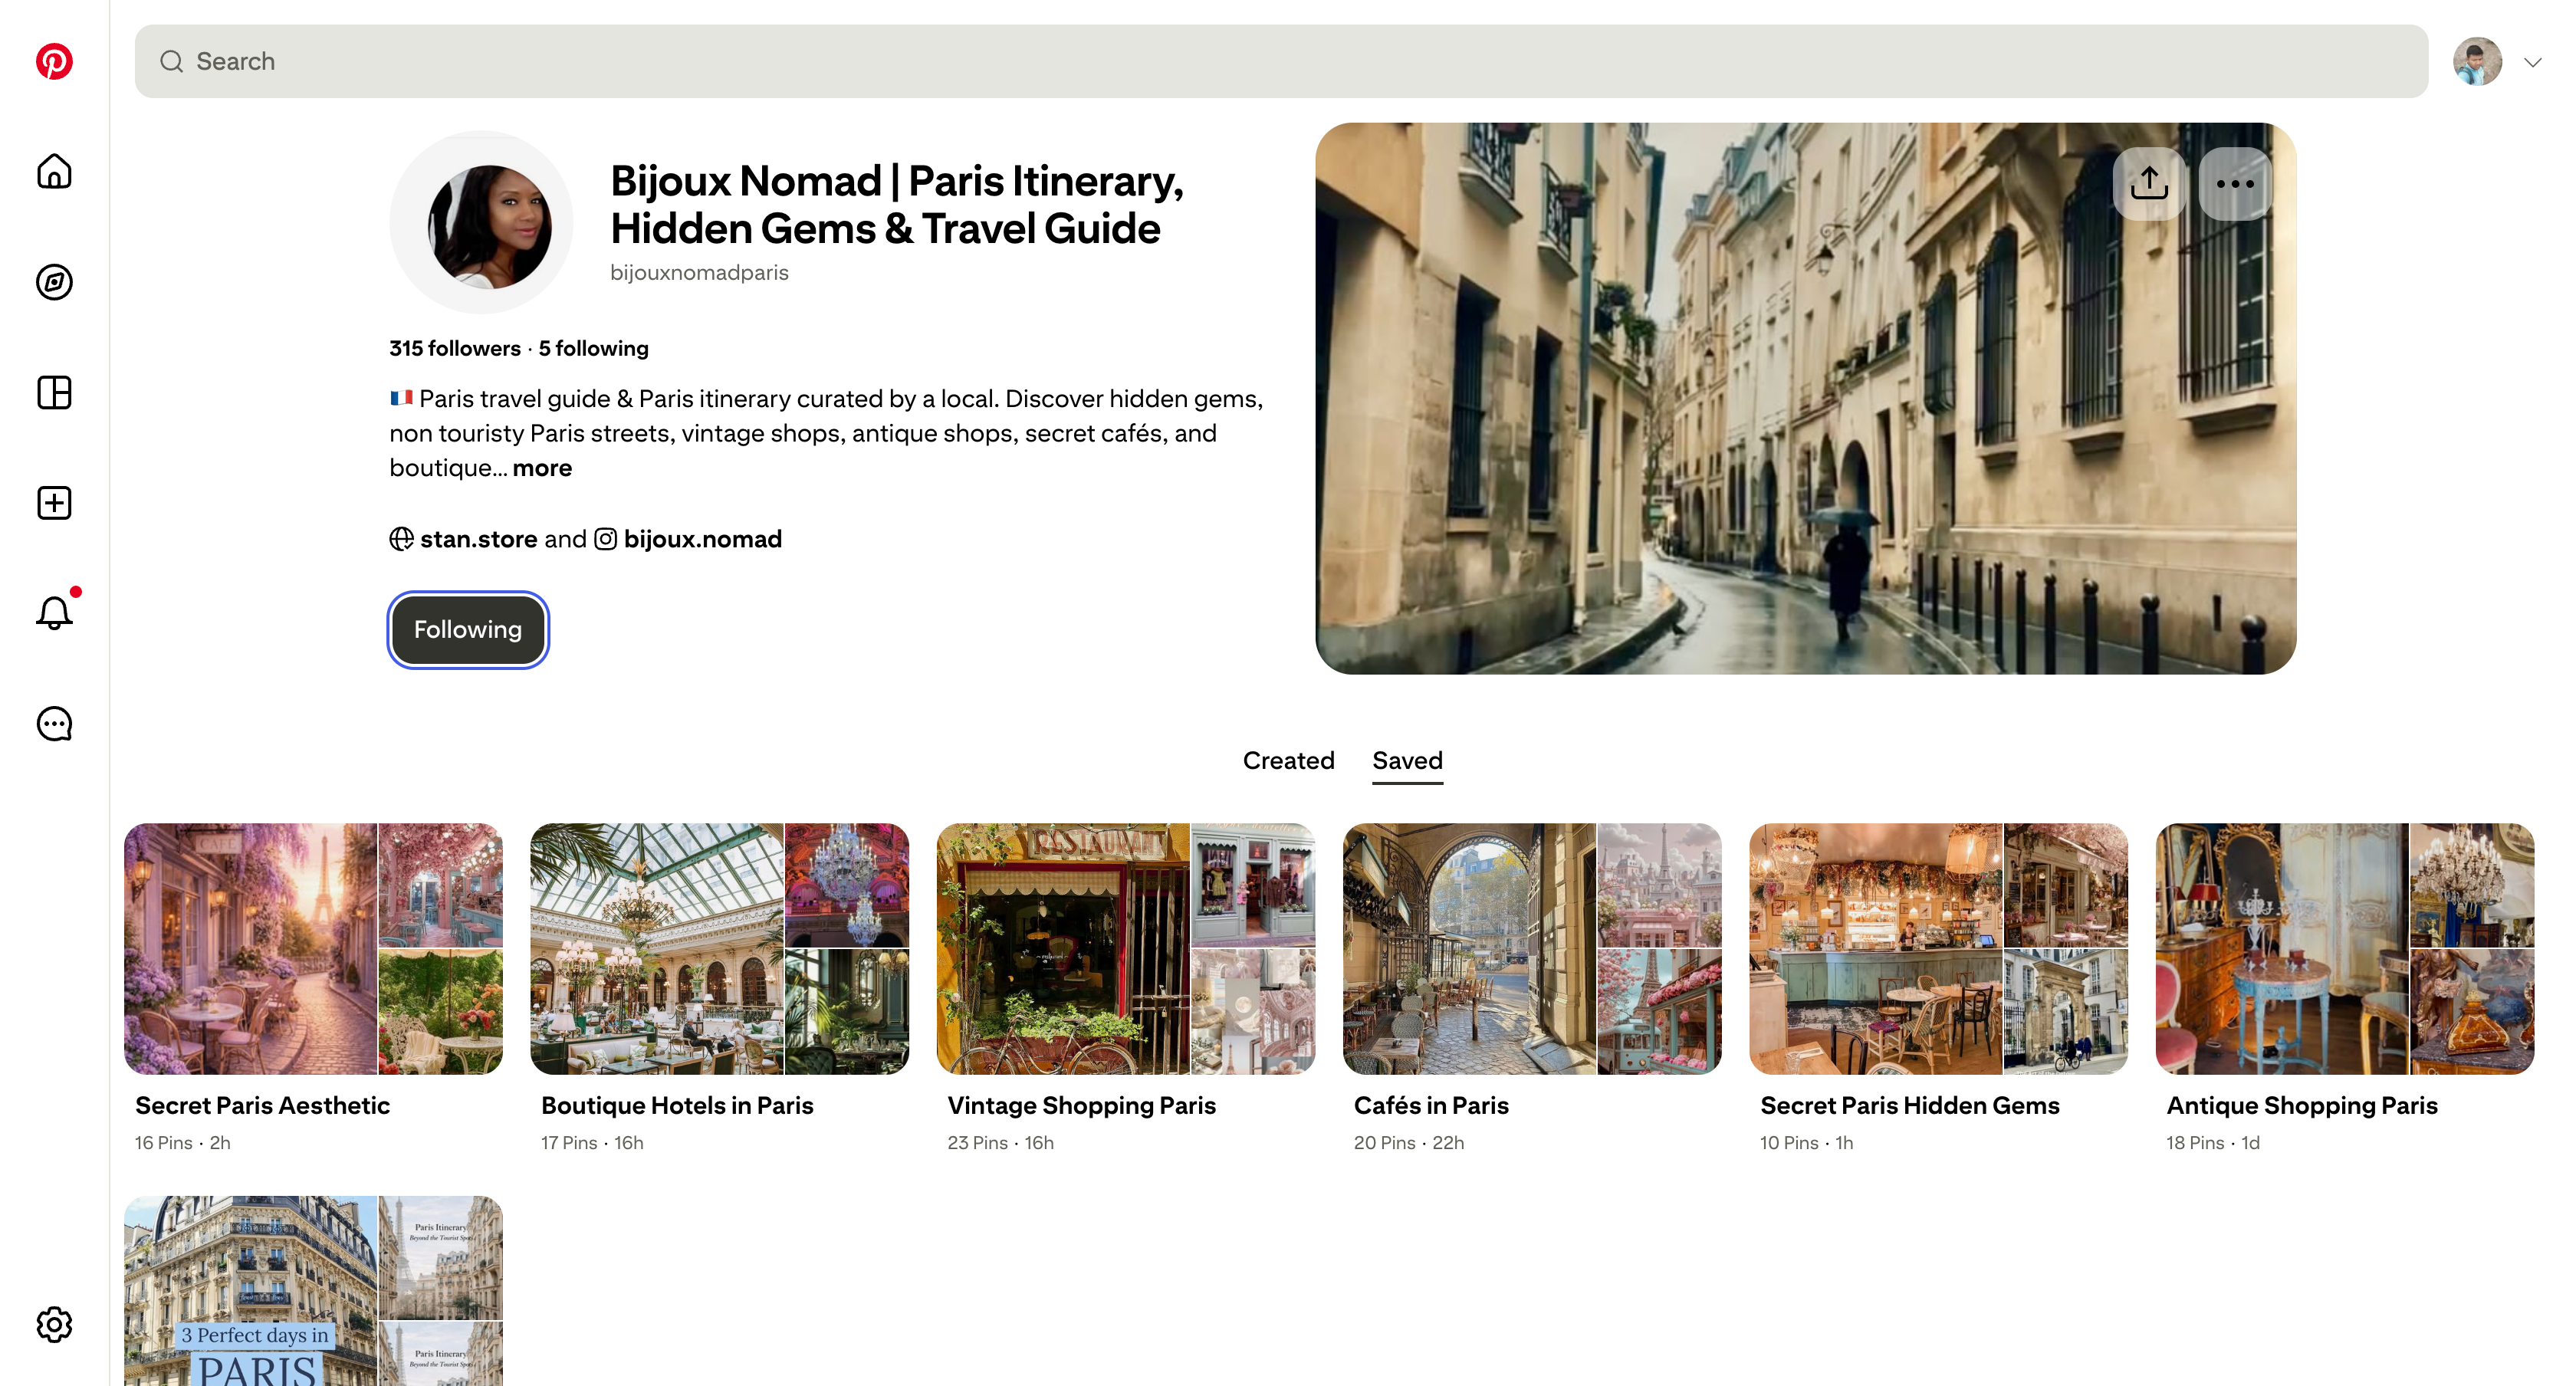This screenshot has width=2576, height=1386.
Task: Click the Search input field
Action: click(x=1281, y=61)
